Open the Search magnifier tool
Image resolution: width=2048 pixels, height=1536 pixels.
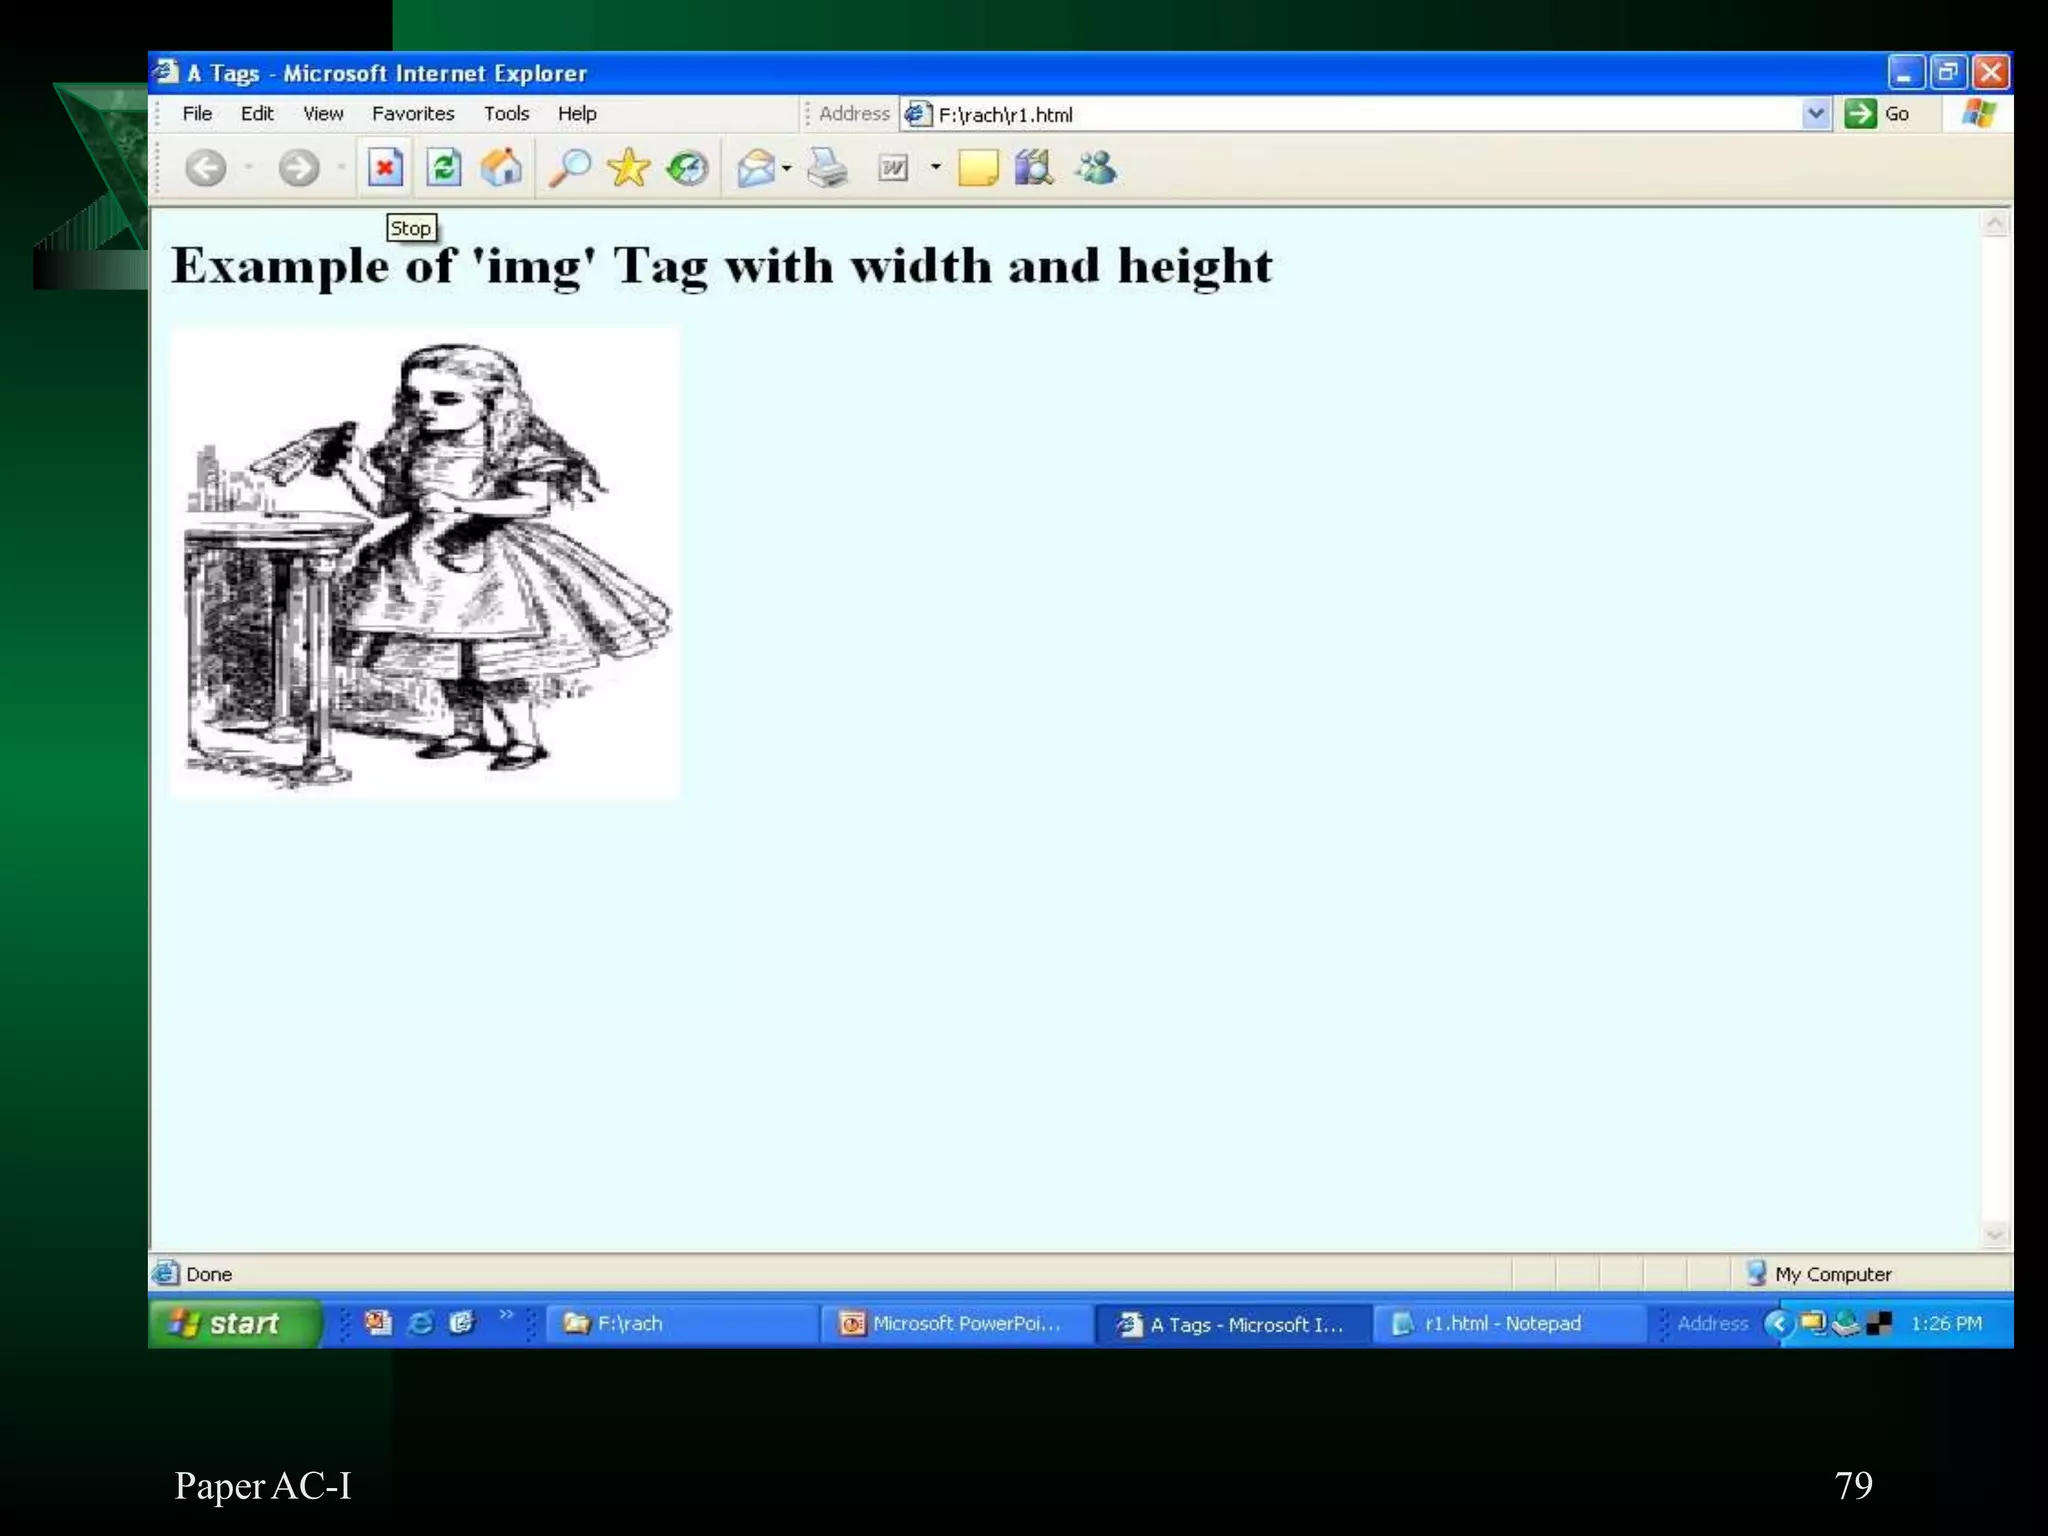click(569, 168)
